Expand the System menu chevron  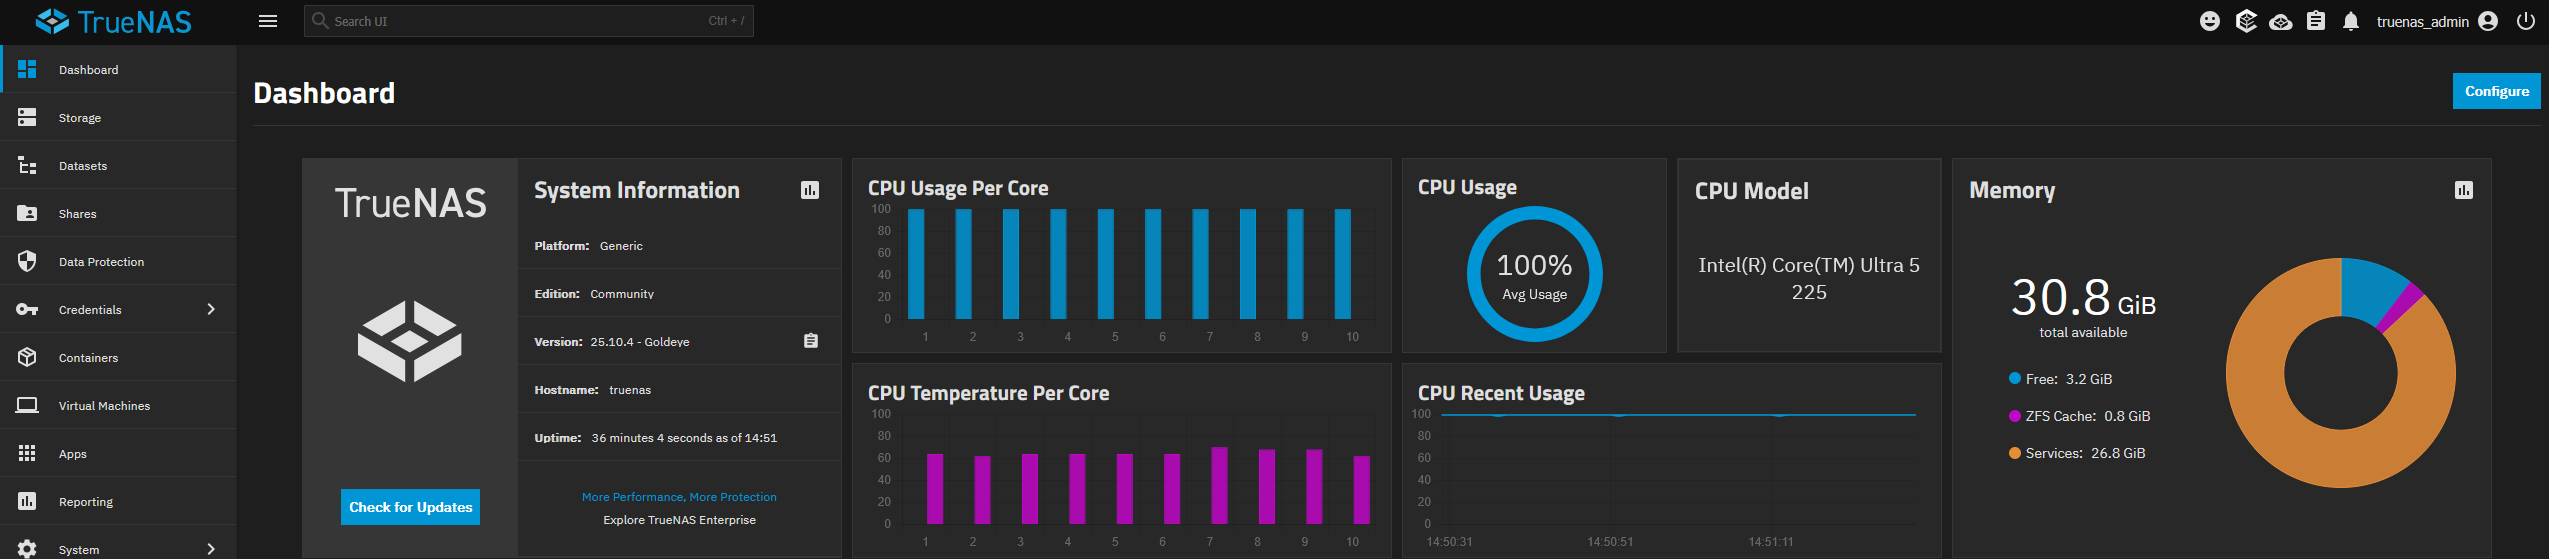point(211,549)
